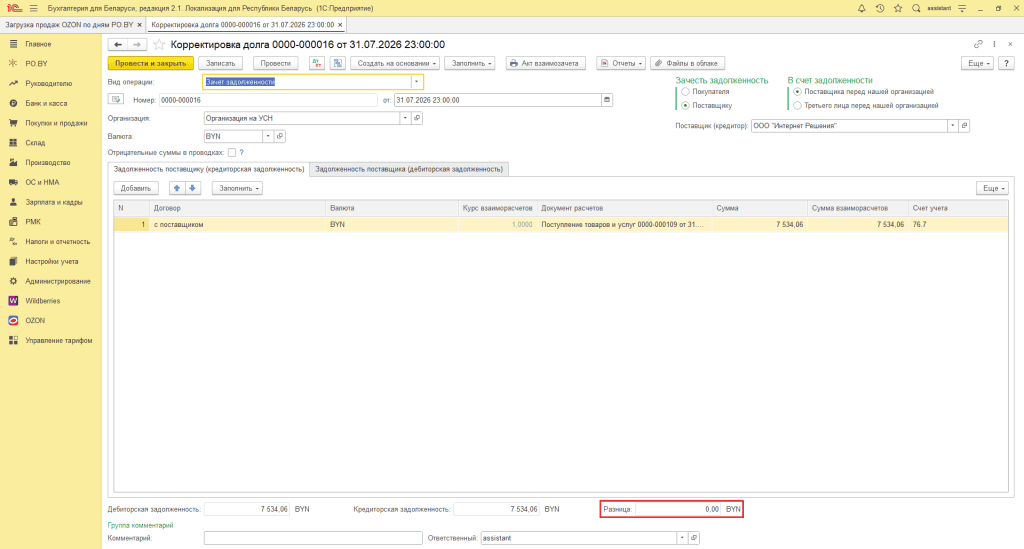The height and width of the screenshot is (549, 1024).
Task: Get link to document via chain icon
Action: click(978, 44)
